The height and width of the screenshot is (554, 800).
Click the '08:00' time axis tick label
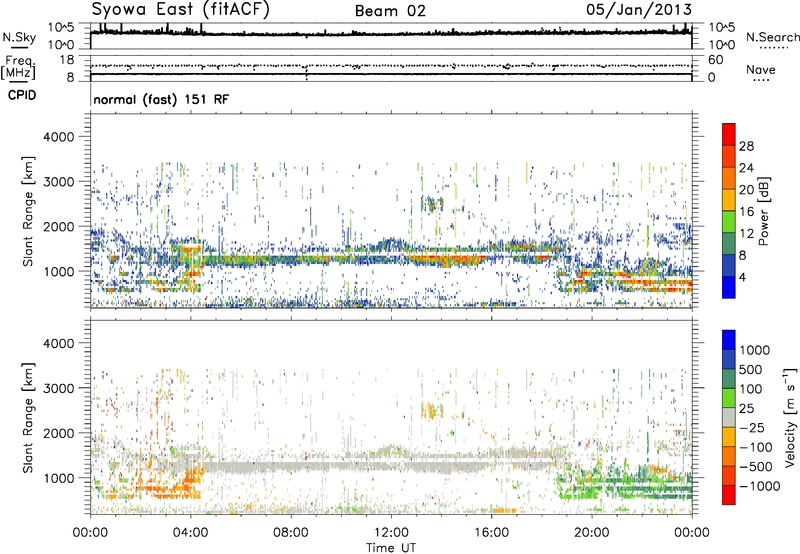tap(291, 533)
